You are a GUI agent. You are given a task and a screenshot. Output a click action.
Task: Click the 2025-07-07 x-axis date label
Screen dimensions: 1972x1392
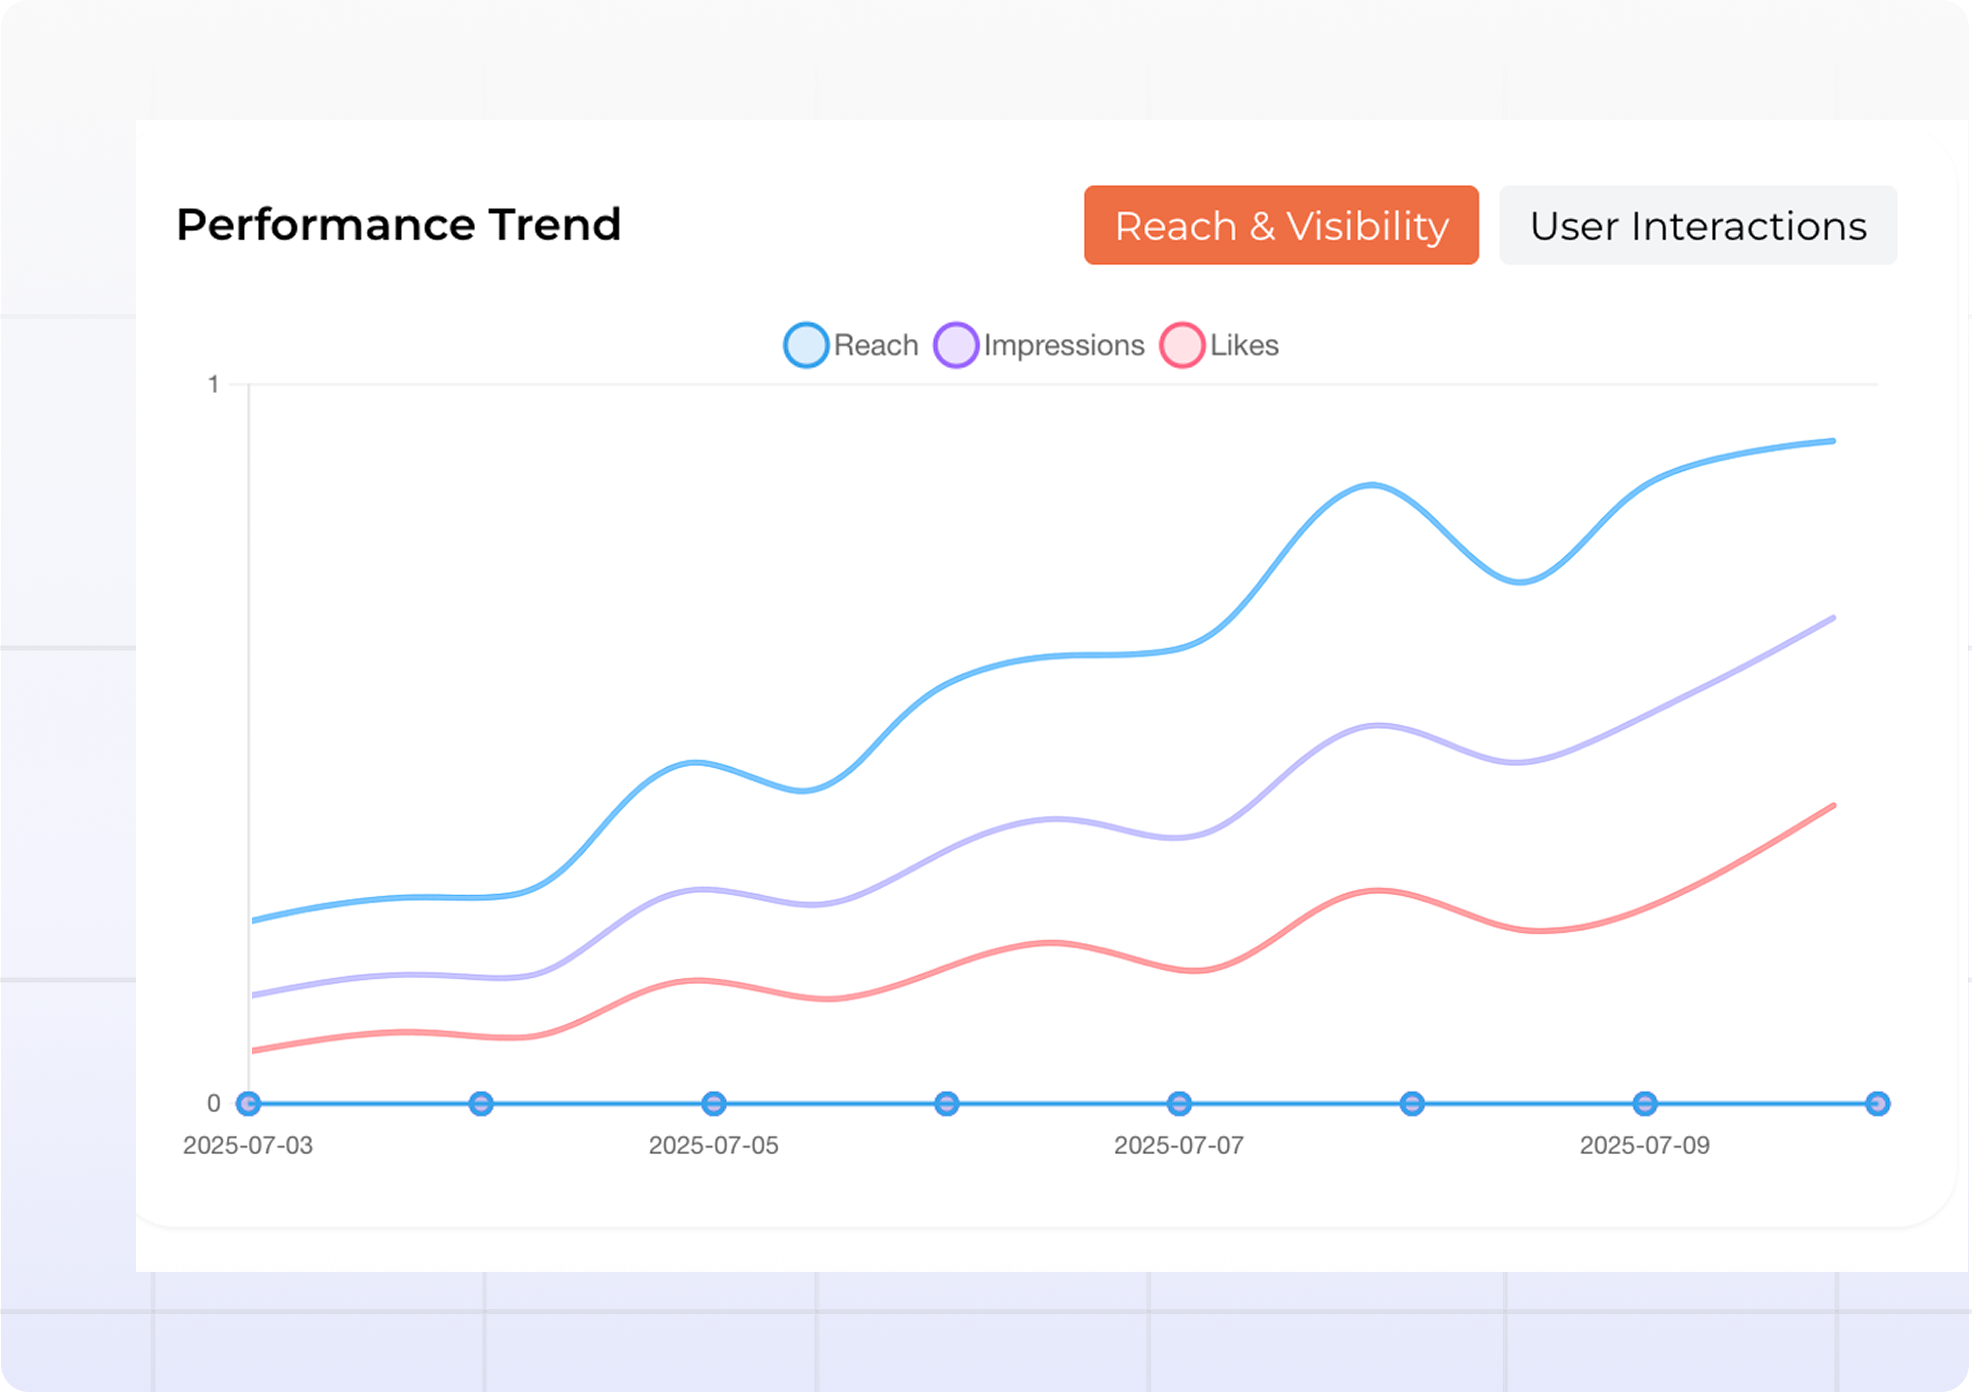1179,1146
